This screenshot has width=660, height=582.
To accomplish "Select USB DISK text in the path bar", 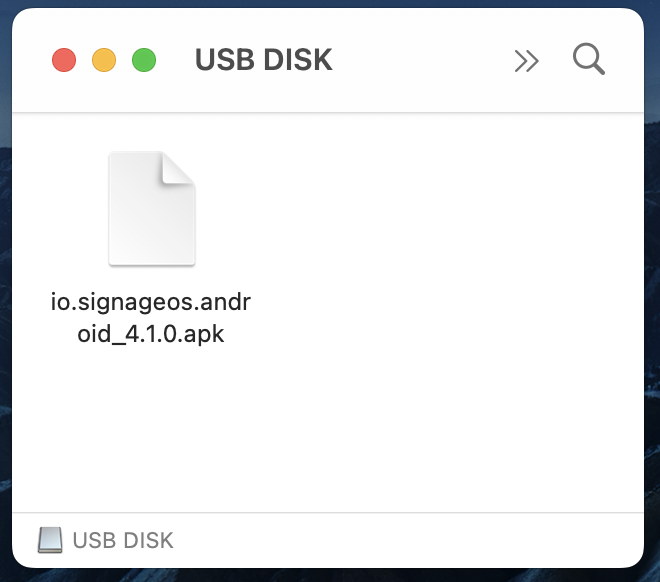I will tap(123, 540).
